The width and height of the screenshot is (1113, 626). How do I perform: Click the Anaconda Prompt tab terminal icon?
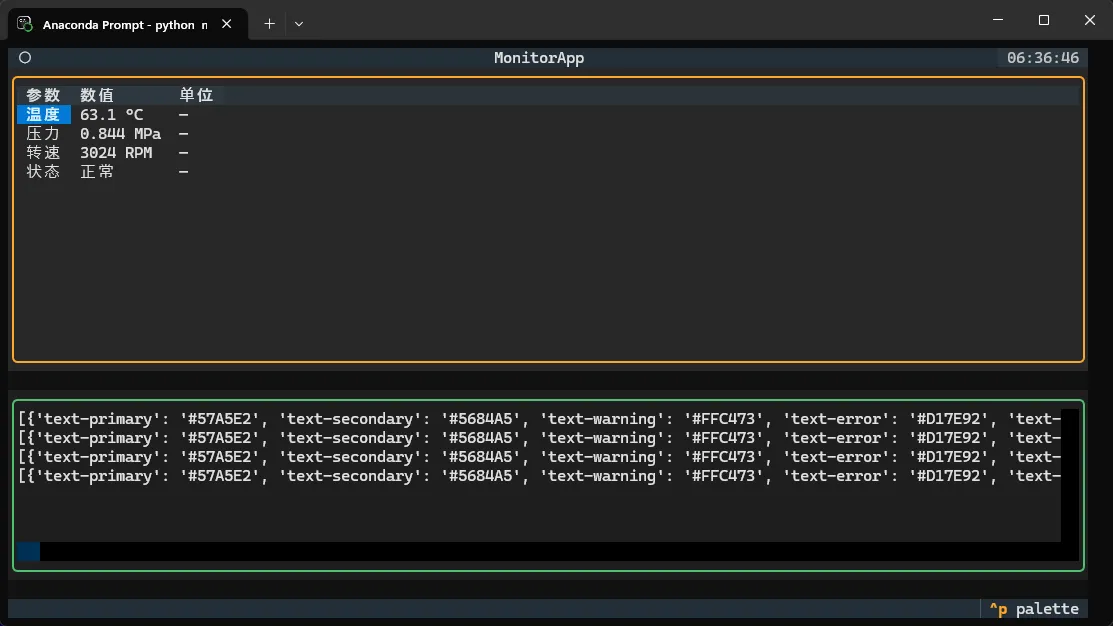[x=26, y=23]
